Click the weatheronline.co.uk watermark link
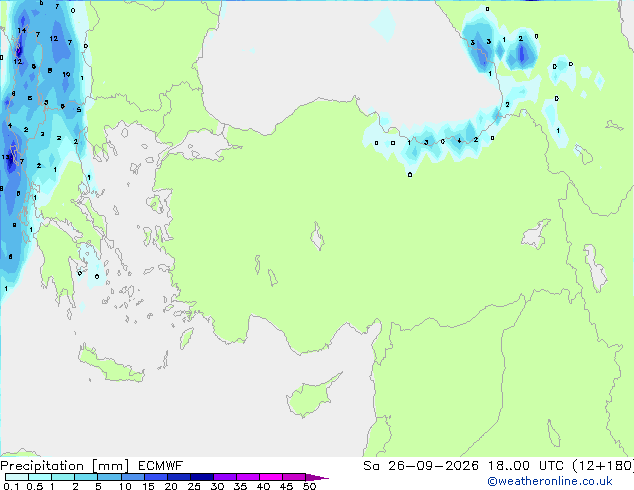This screenshot has height=490, width=634. (x=550, y=481)
